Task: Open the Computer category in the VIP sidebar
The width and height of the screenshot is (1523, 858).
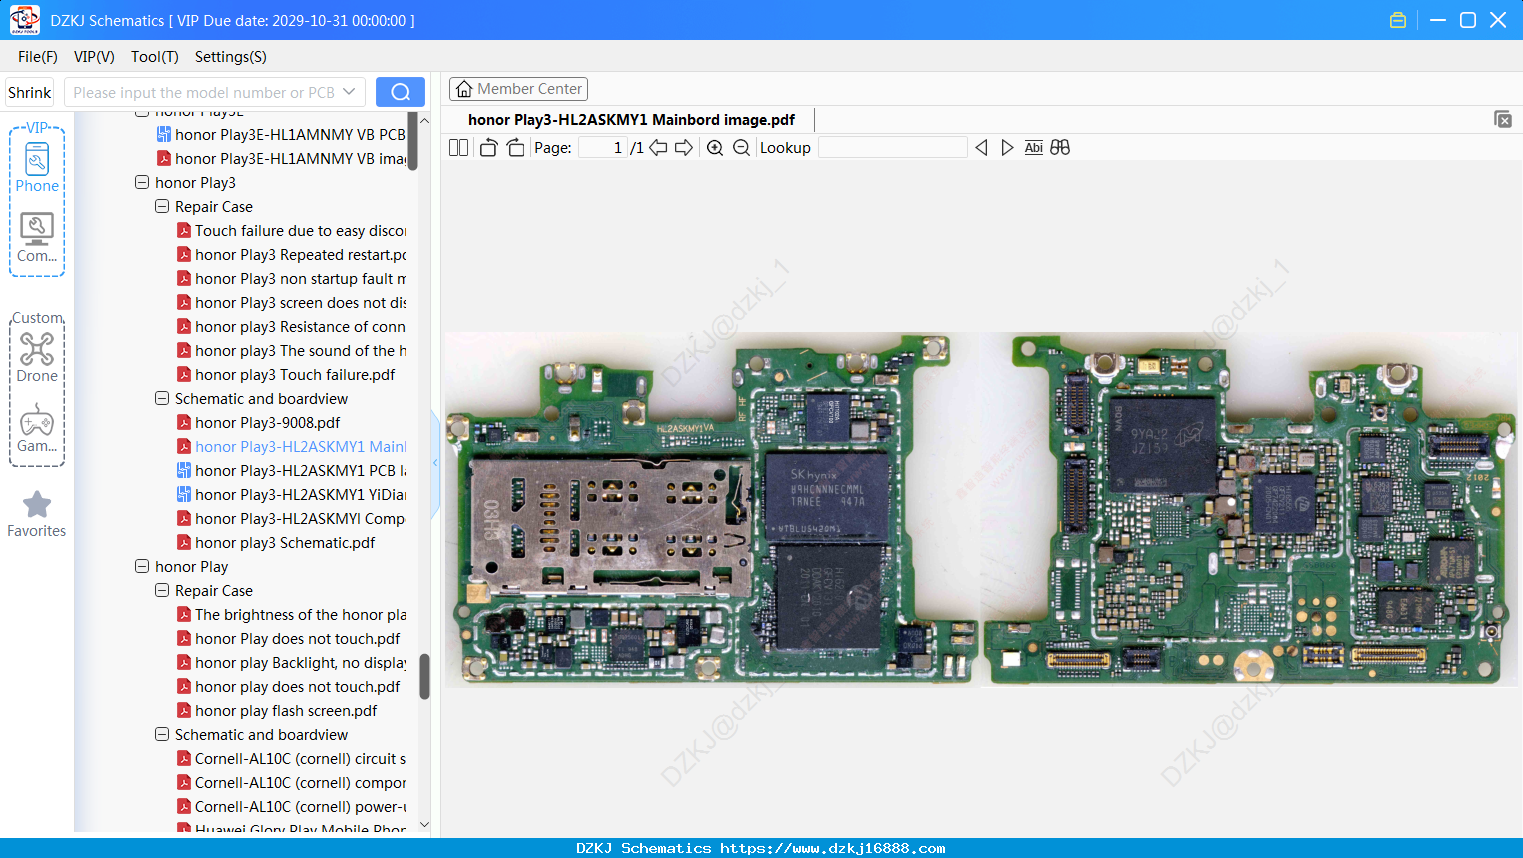Action: click(x=37, y=238)
